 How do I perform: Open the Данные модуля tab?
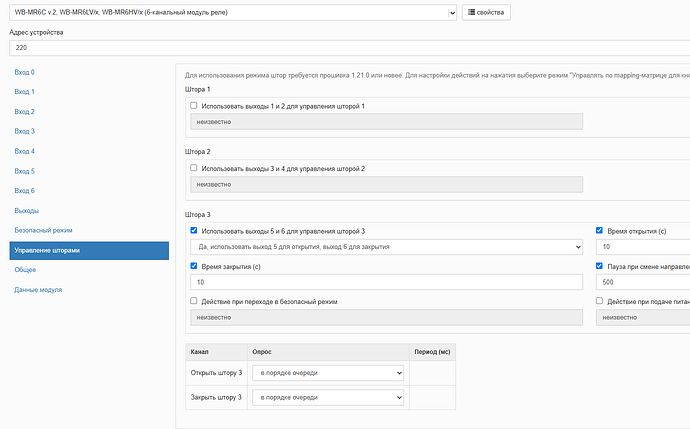click(x=38, y=290)
